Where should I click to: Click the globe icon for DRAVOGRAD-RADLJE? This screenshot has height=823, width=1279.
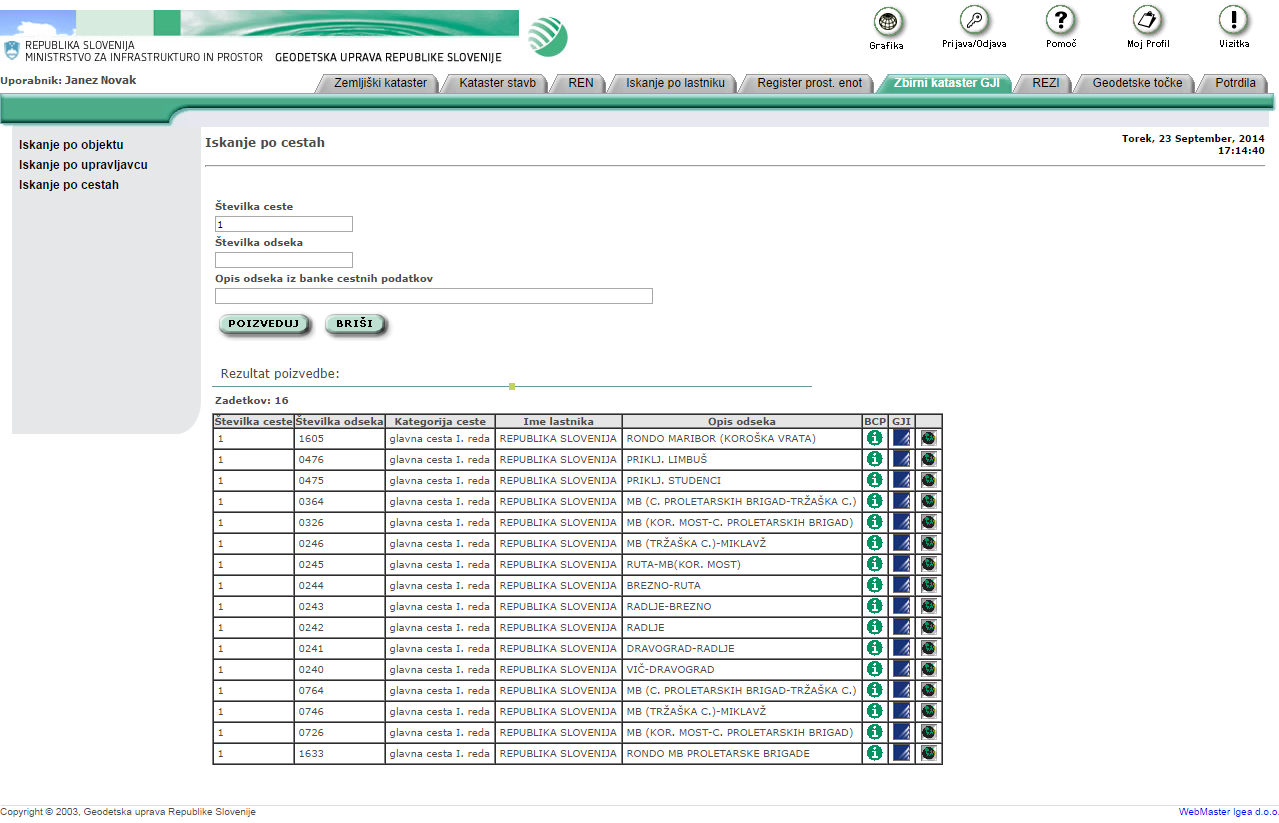pyautogui.click(x=929, y=648)
